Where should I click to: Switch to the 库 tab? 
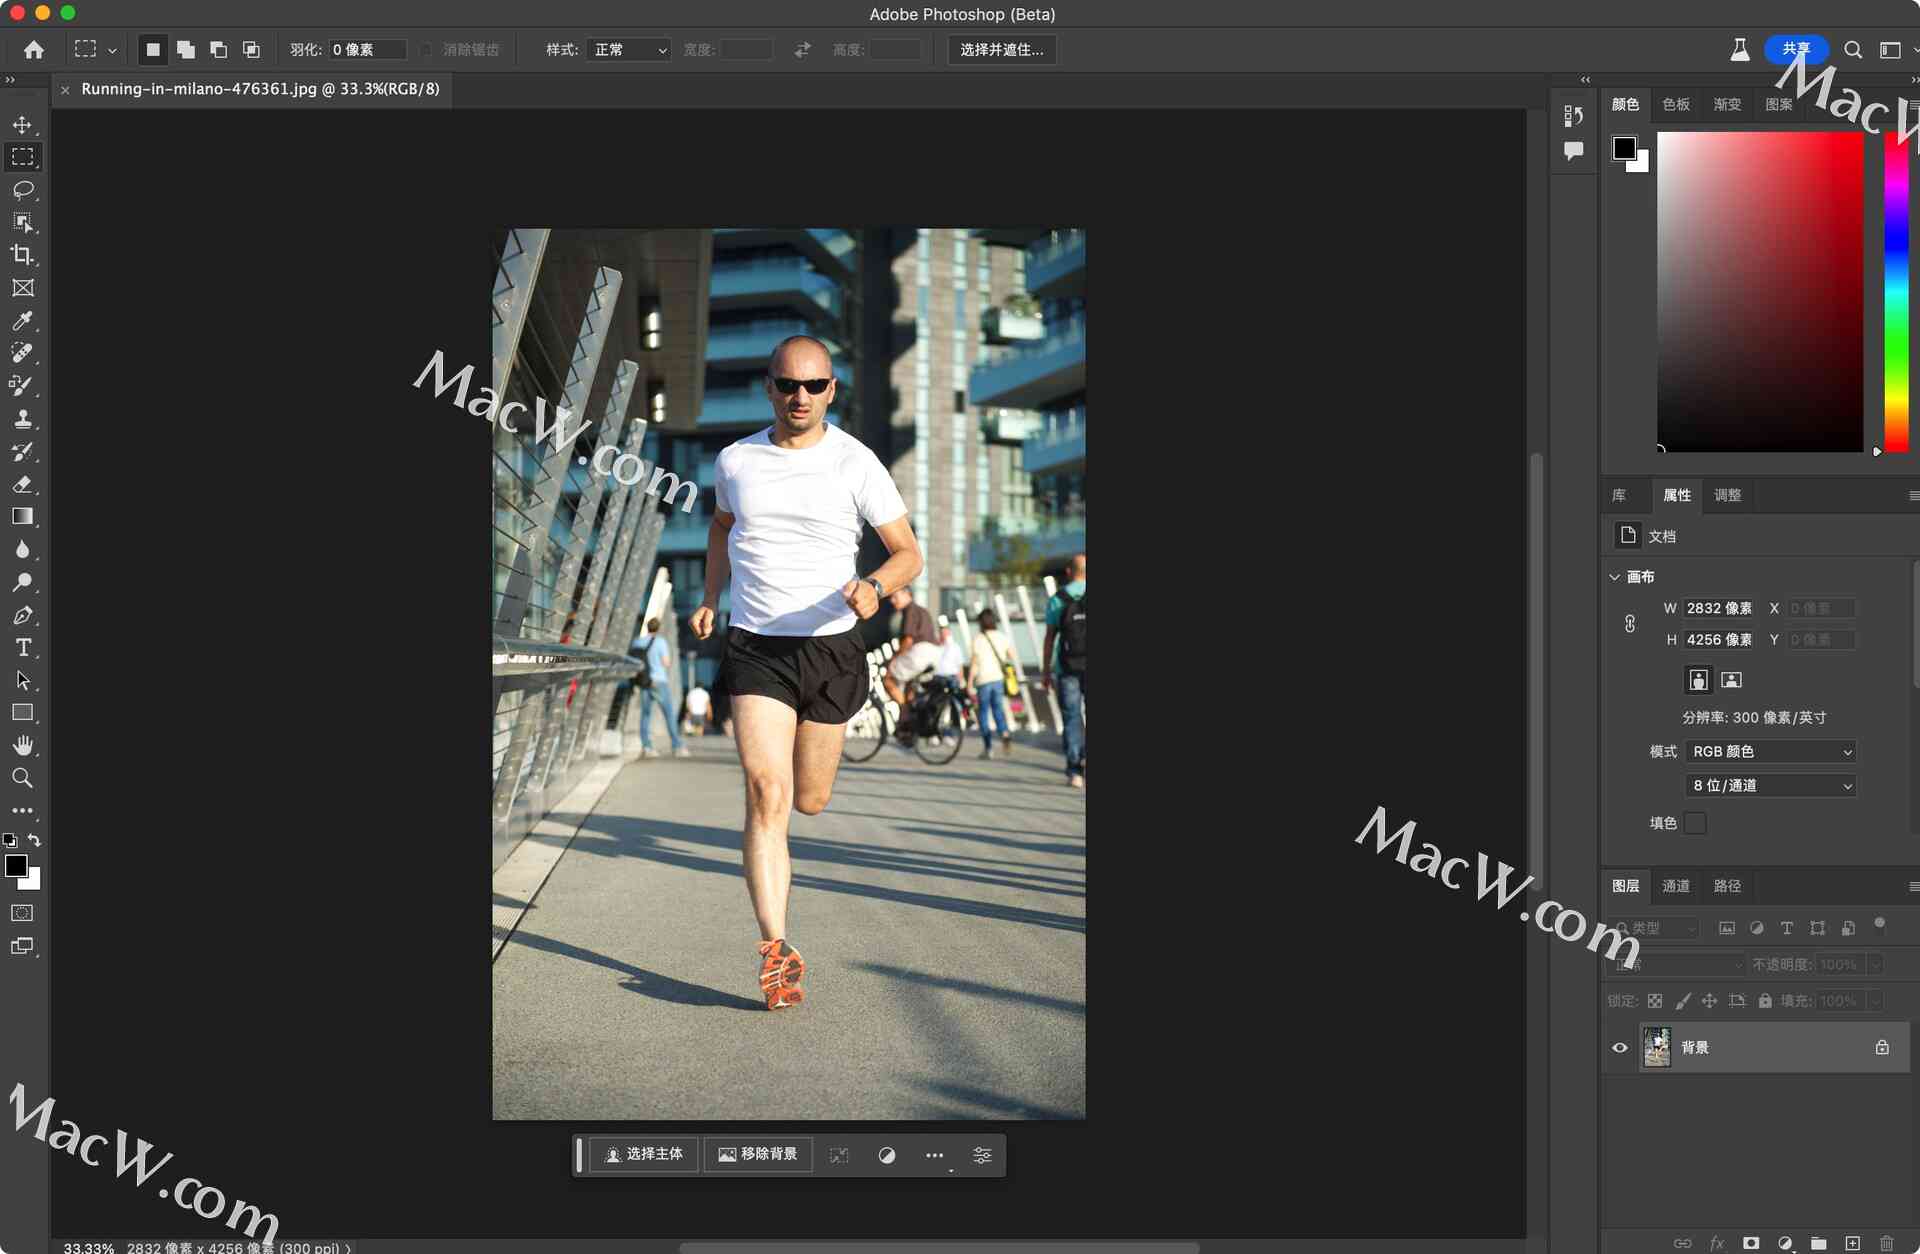1619,495
